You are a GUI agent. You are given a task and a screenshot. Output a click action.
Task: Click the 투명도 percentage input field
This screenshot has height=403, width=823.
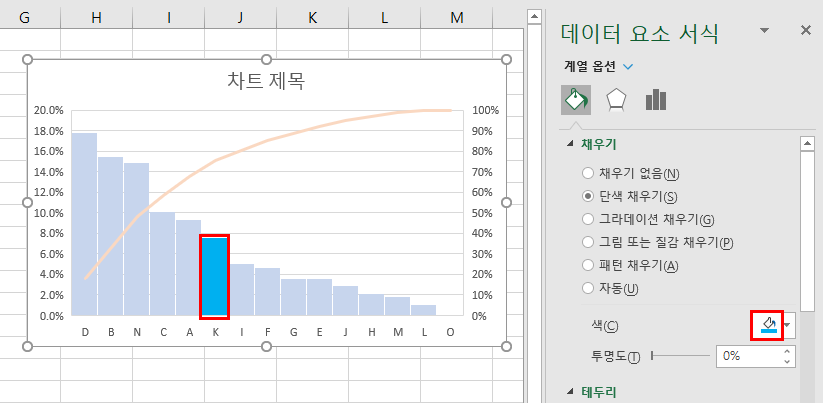coord(748,356)
